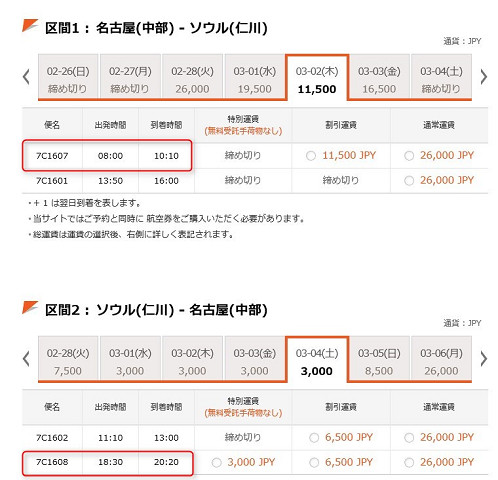Show earlier dates for Nagoya–Seoul segment

(26, 77)
